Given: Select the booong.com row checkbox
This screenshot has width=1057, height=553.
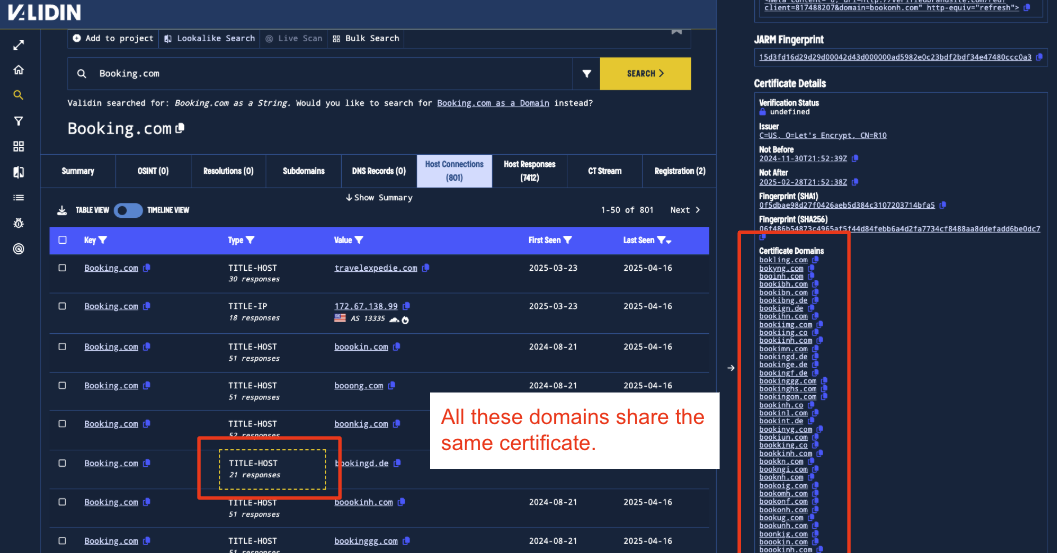Looking at the screenshot, I should coord(63,386).
